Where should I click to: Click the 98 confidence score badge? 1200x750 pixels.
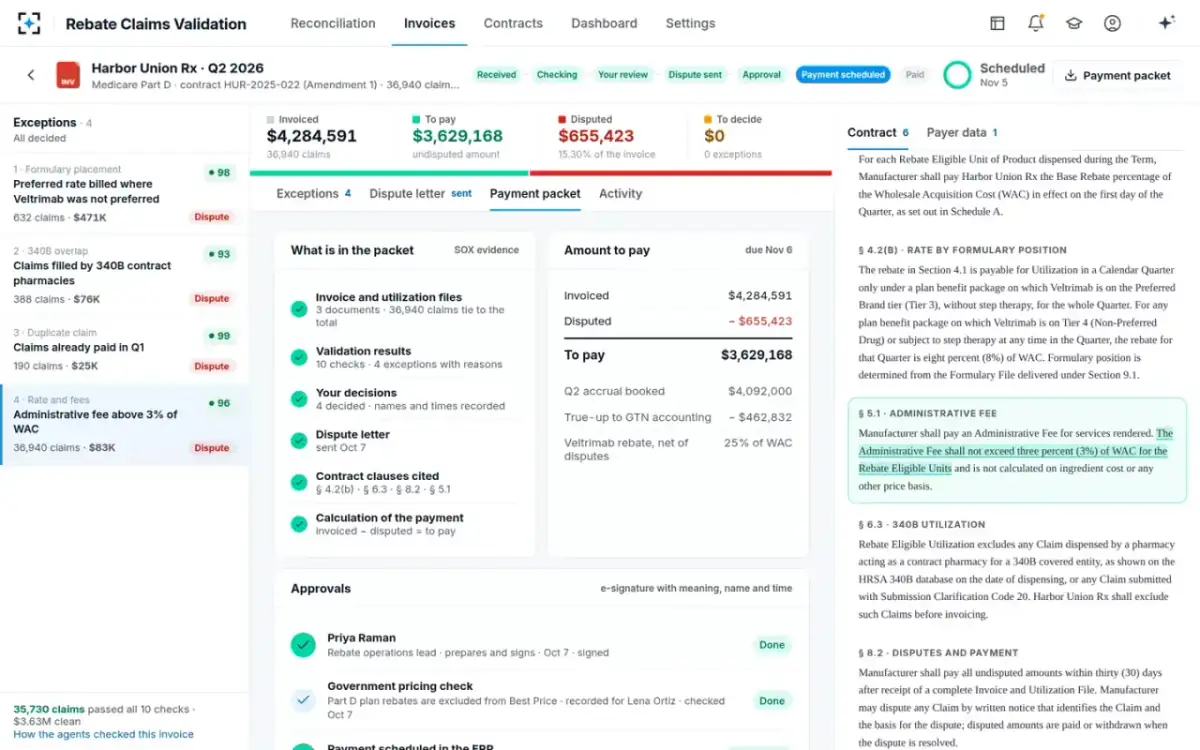(219, 173)
